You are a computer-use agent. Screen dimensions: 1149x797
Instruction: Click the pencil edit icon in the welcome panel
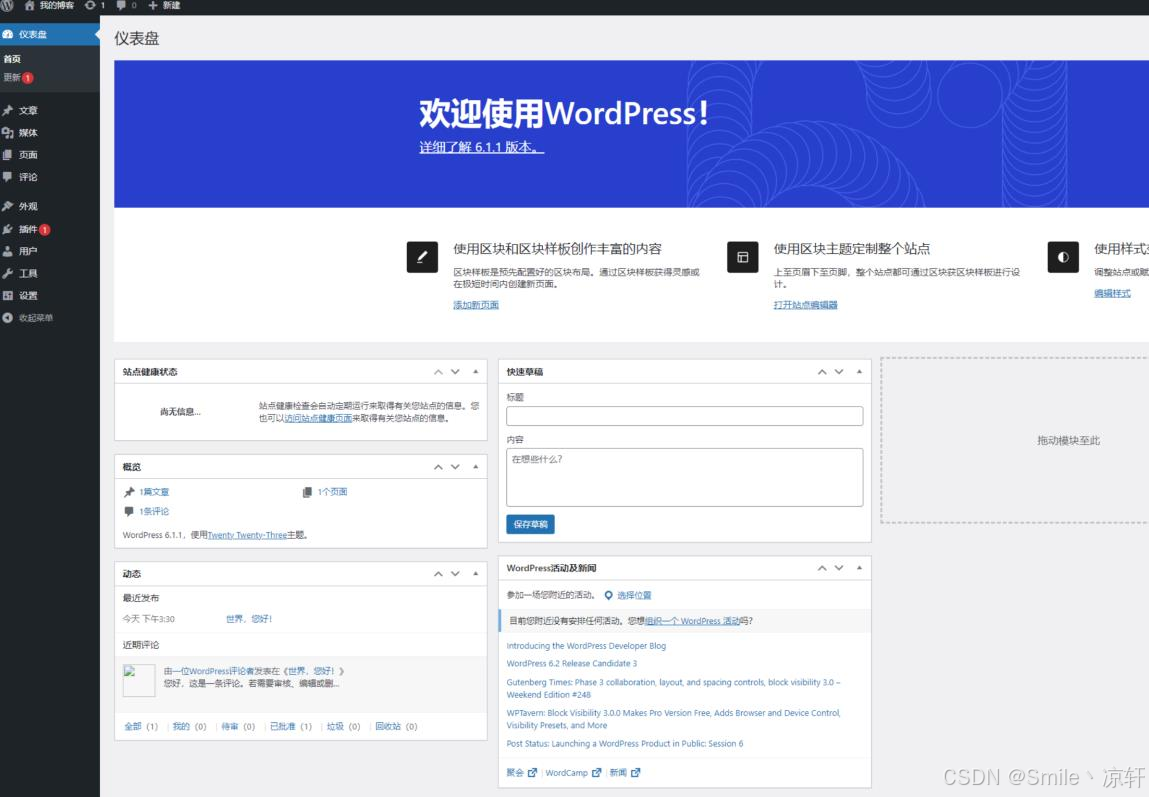pos(422,257)
